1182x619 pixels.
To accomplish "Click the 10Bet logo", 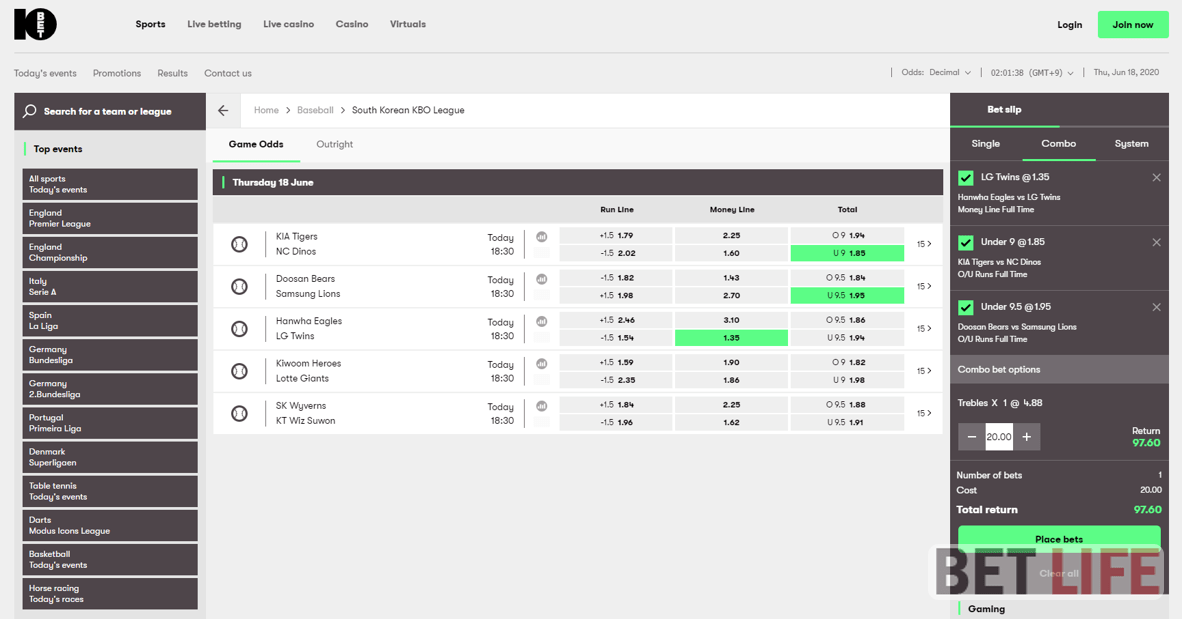I will [x=35, y=24].
